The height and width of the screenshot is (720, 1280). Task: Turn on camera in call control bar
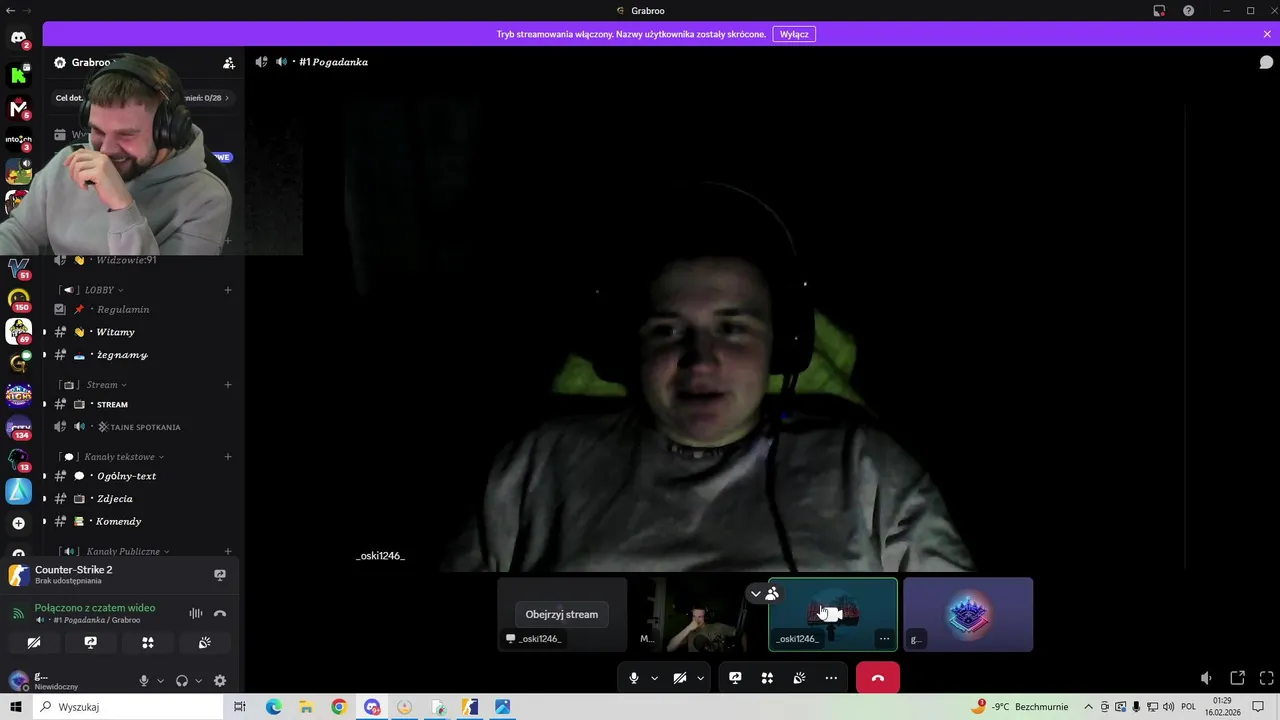680,678
